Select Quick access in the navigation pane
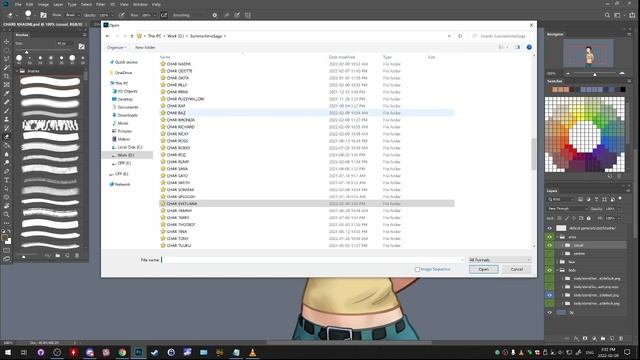Image resolution: width=640 pixels, height=360 pixels. (126, 62)
